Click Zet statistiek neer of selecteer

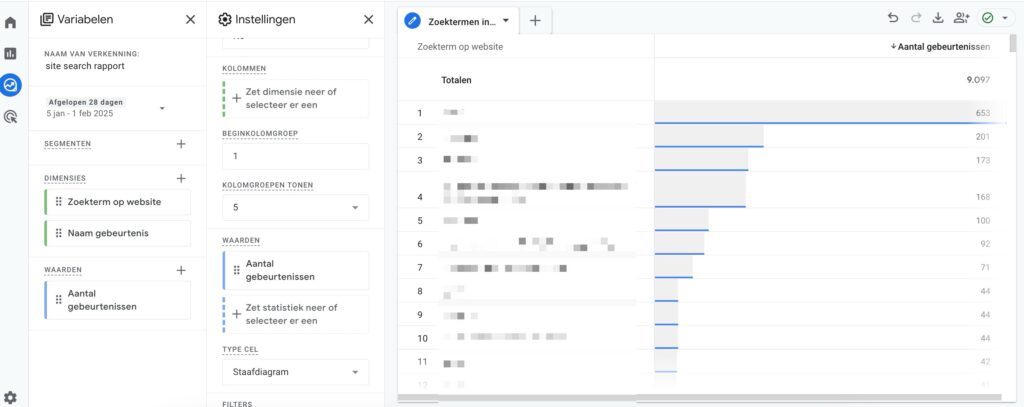[295, 314]
